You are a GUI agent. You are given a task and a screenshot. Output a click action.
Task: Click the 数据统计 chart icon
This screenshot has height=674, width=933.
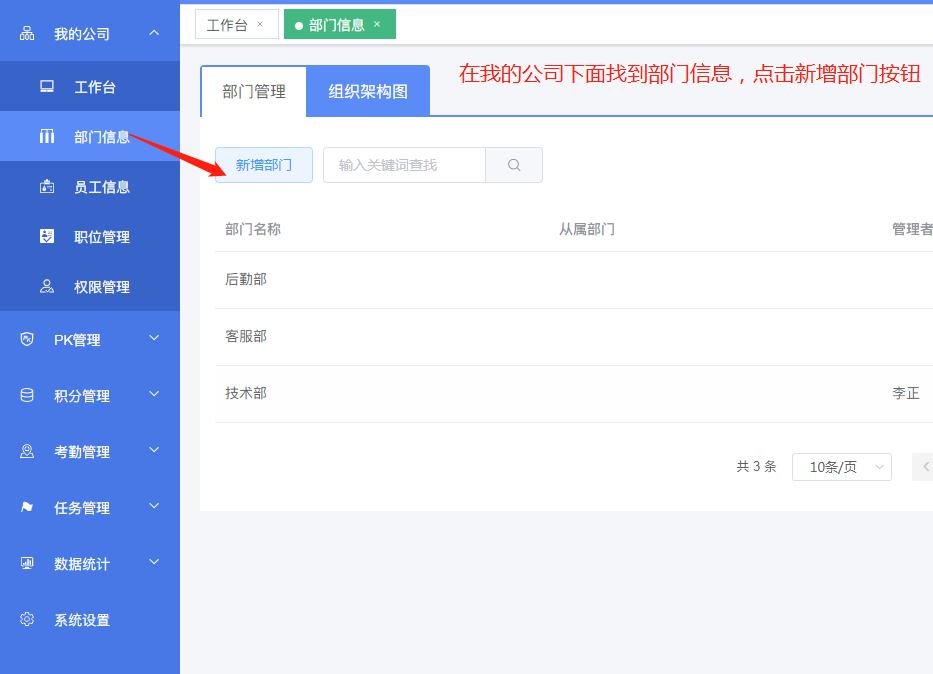pyautogui.click(x=27, y=563)
